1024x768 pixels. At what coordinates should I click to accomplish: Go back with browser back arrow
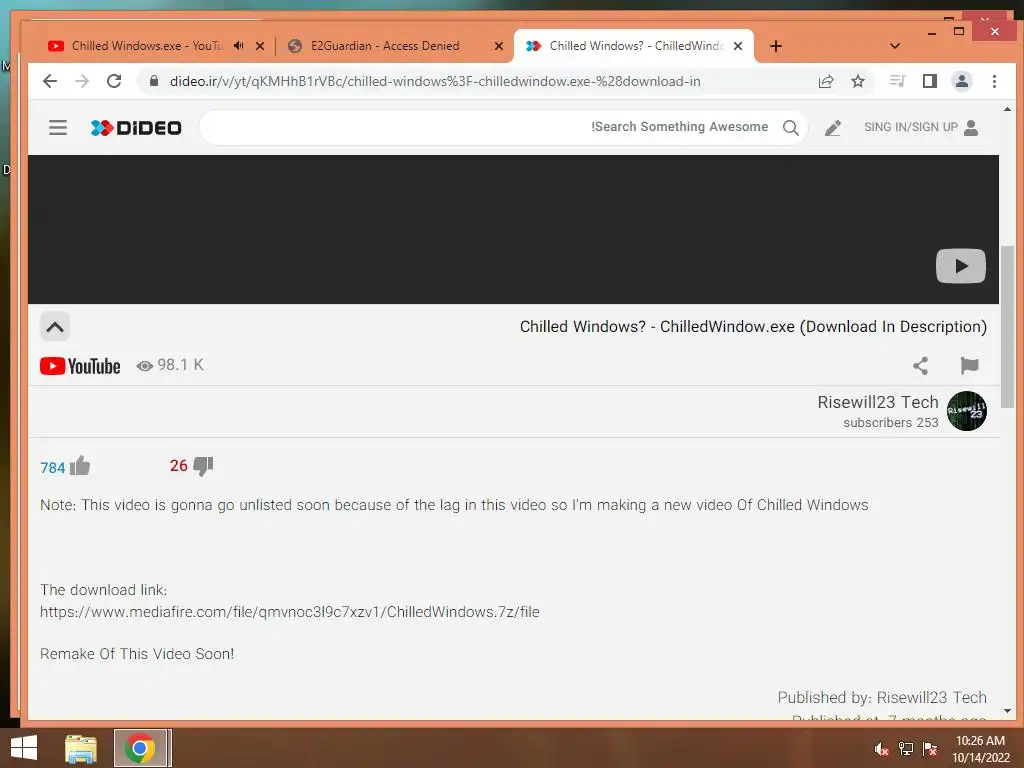coord(50,81)
